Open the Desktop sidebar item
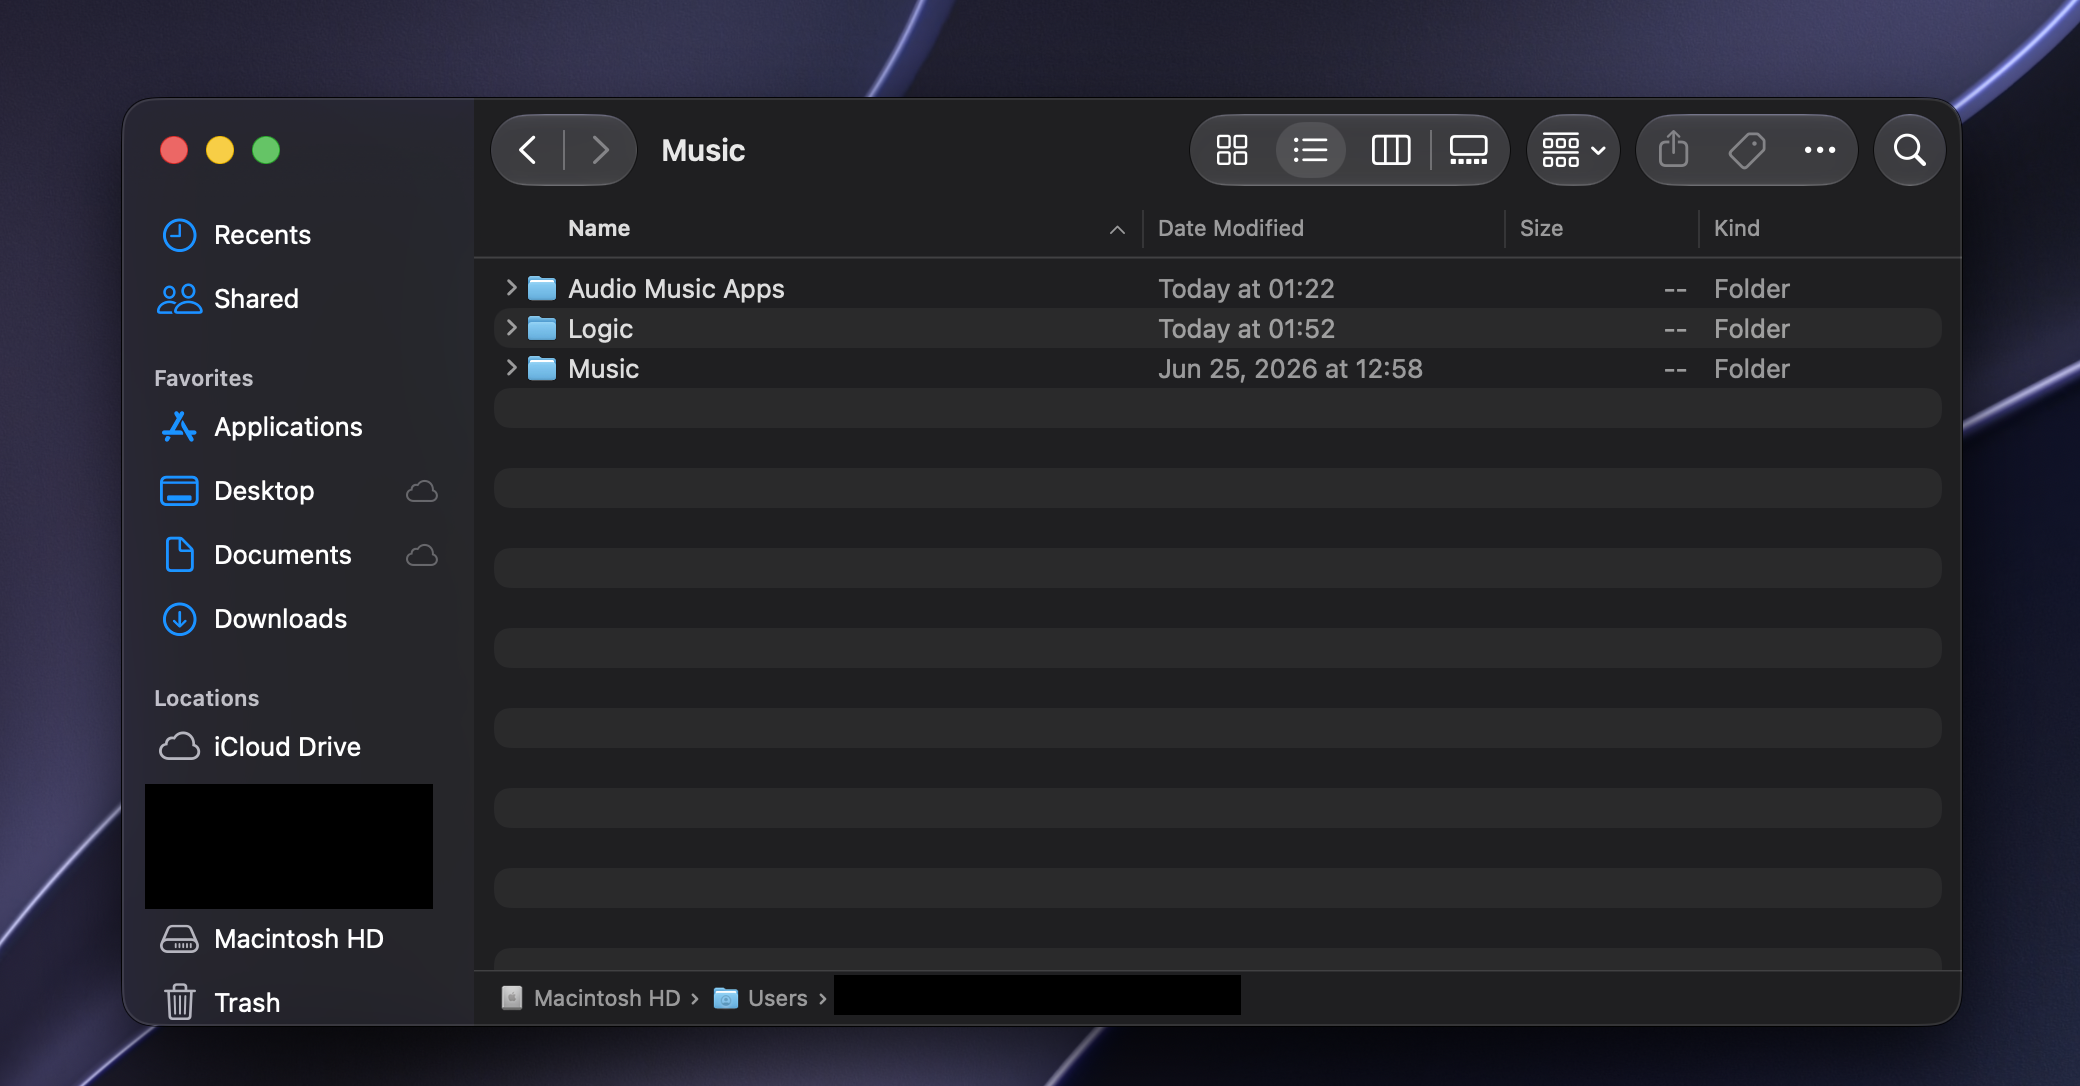 click(264, 491)
